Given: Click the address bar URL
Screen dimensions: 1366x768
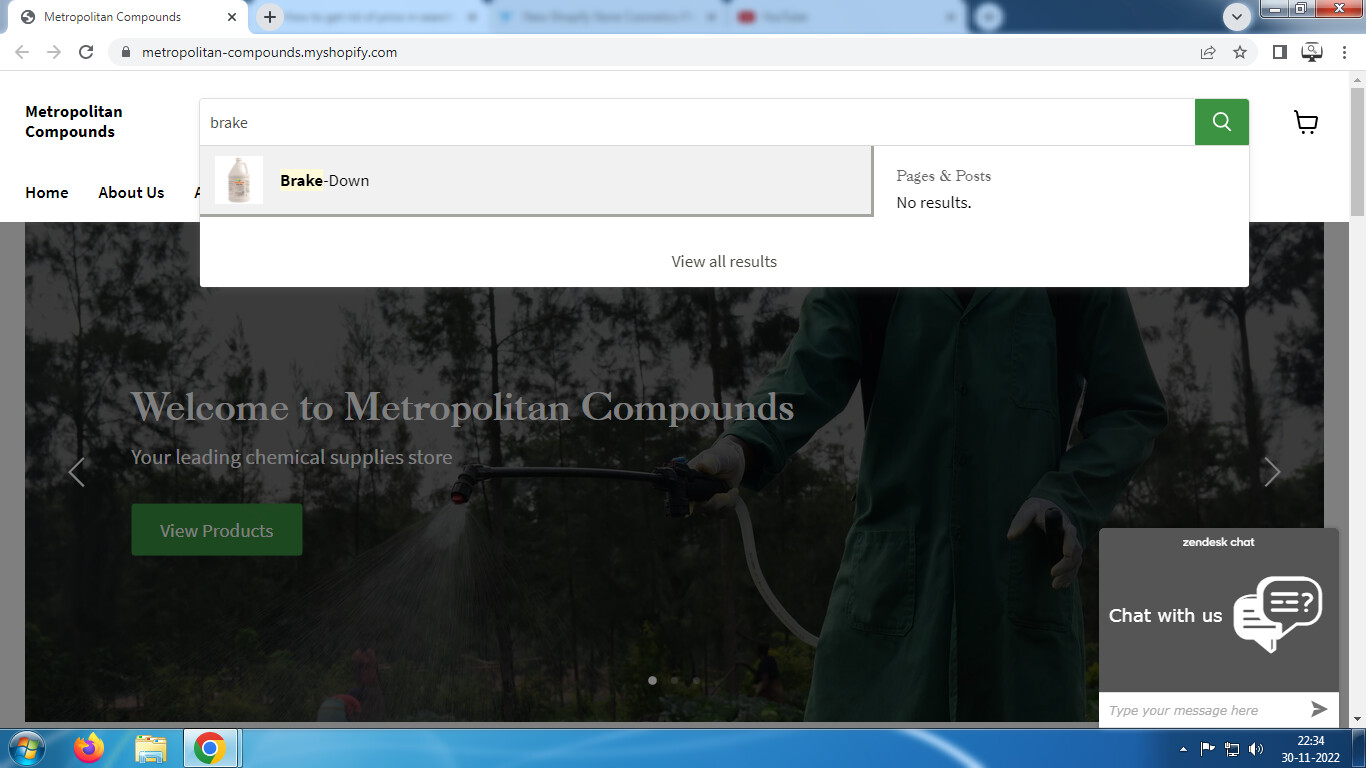Looking at the screenshot, I should coord(269,52).
